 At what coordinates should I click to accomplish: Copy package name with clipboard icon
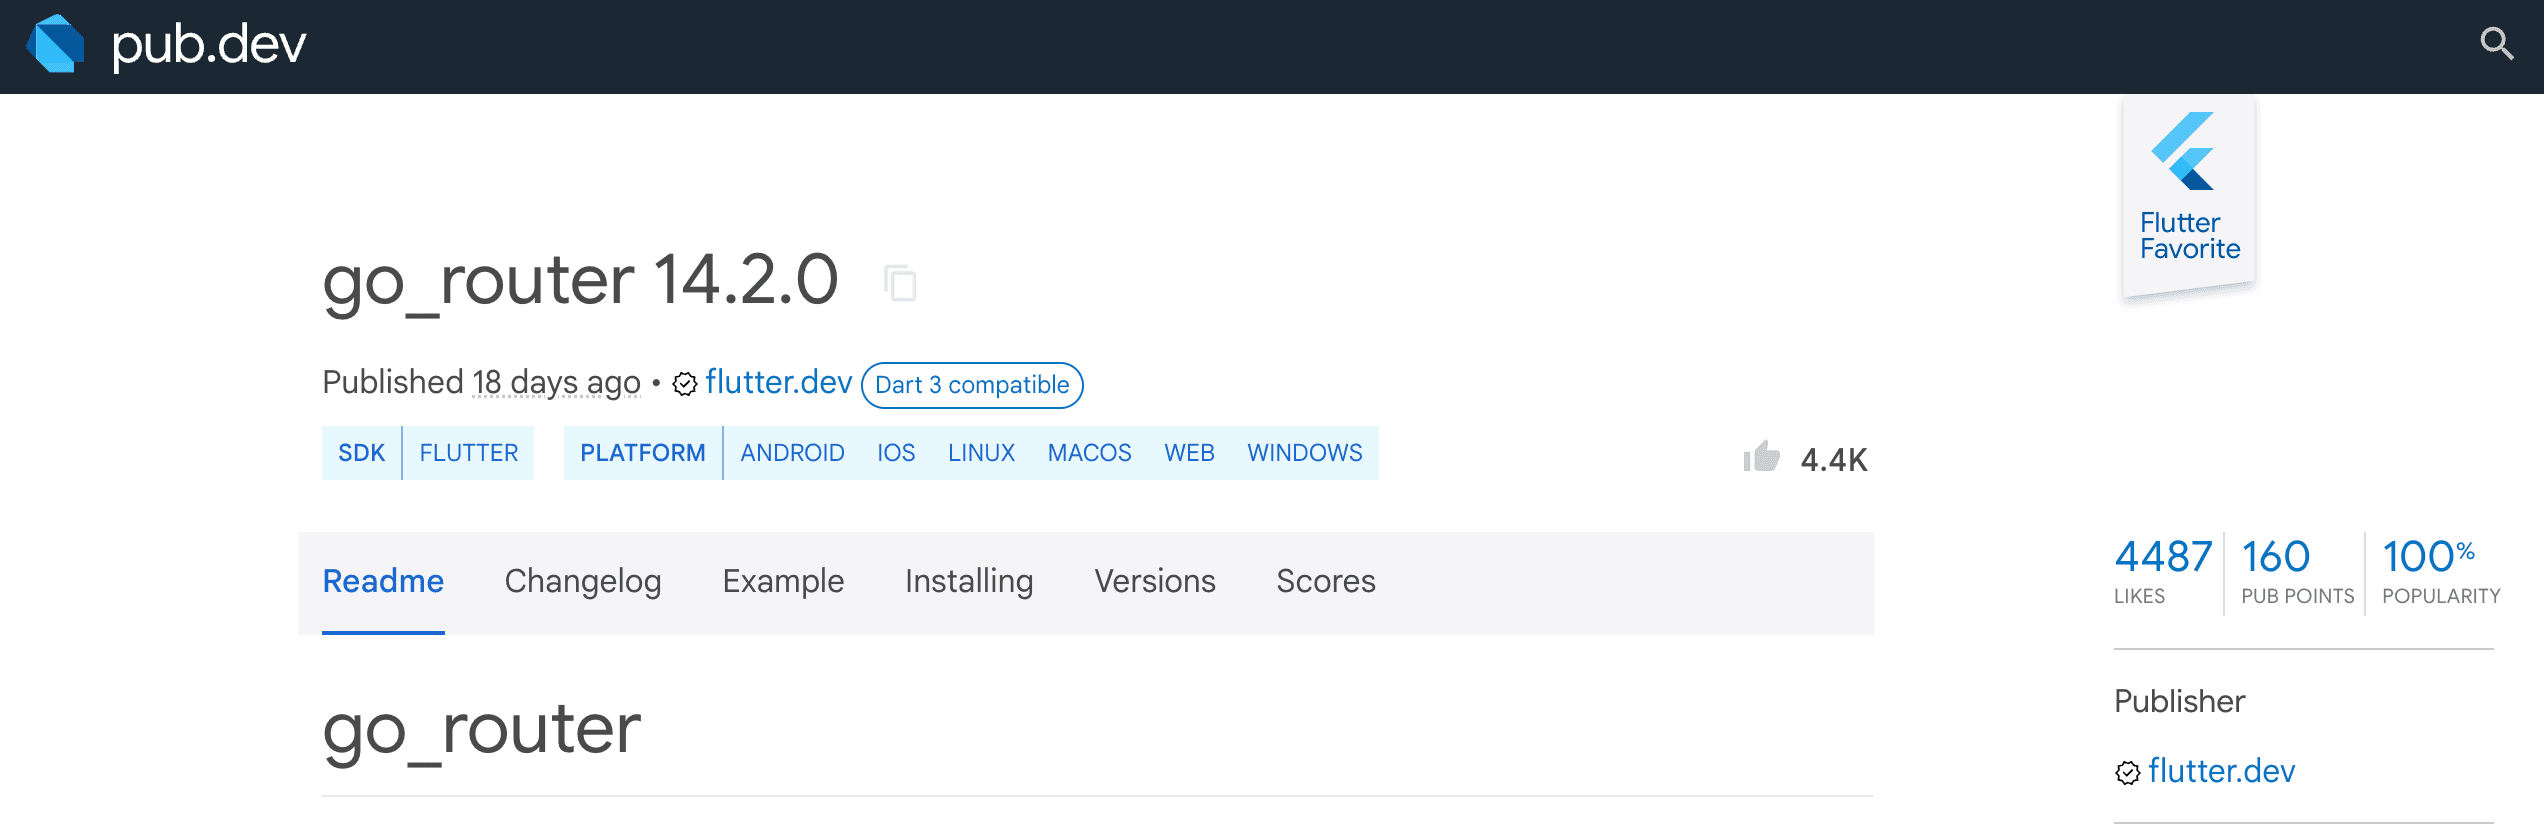900,283
